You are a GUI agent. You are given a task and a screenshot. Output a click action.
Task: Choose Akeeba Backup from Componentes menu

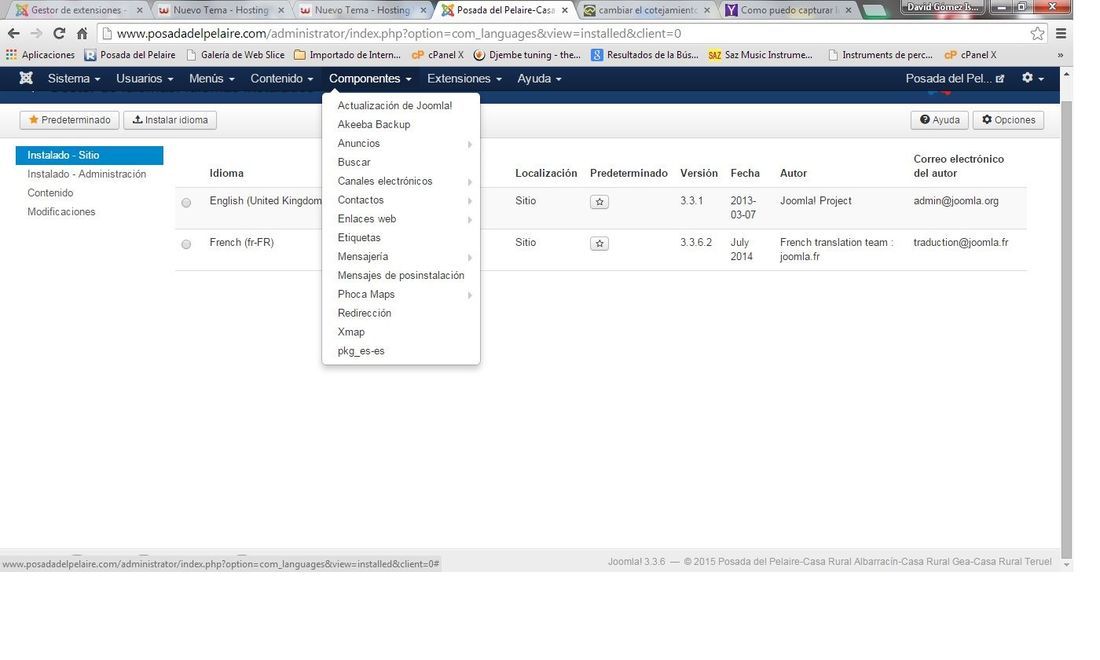click(x=401, y=124)
